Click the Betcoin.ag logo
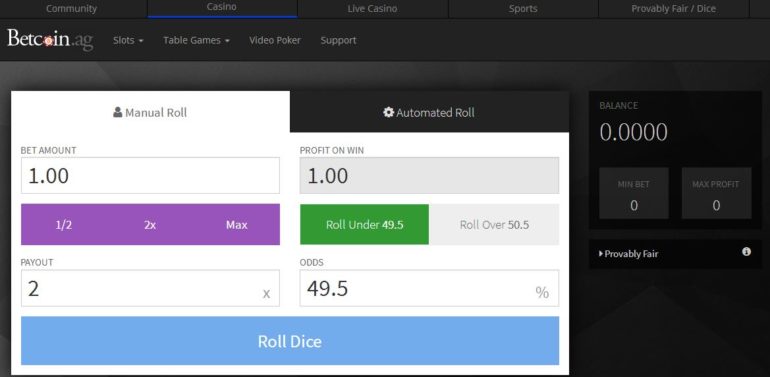 [x=50, y=40]
